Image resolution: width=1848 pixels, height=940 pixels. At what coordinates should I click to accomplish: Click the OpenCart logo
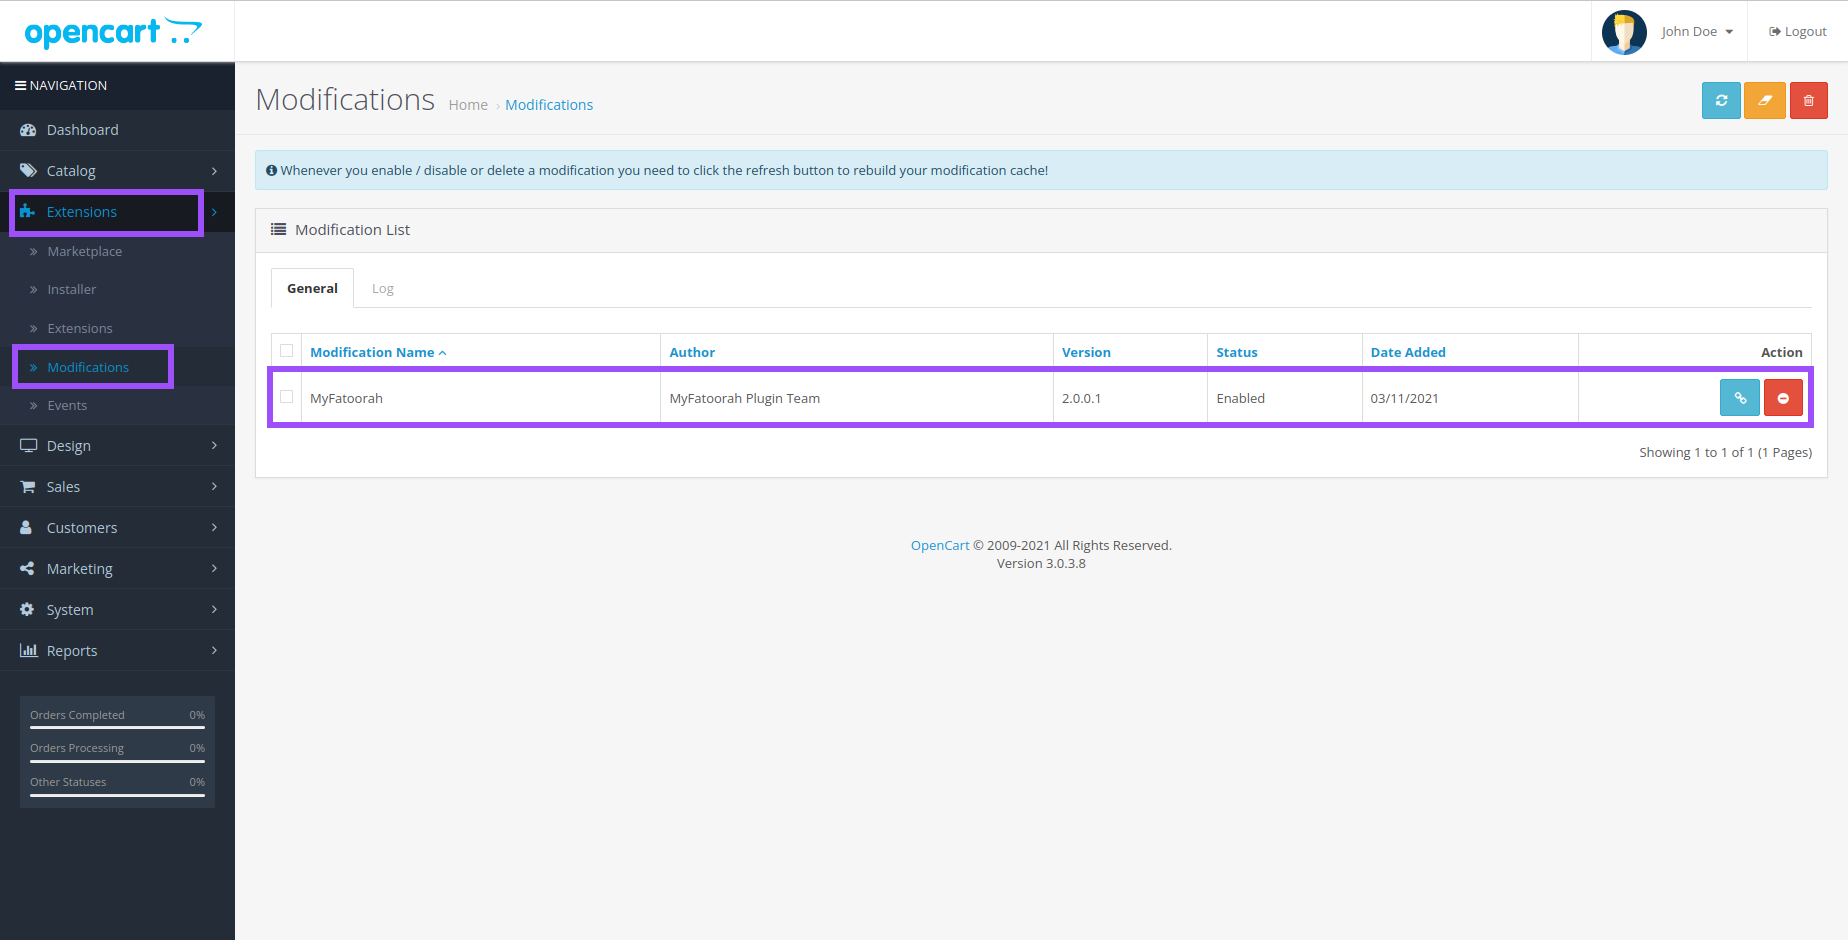click(113, 32)
